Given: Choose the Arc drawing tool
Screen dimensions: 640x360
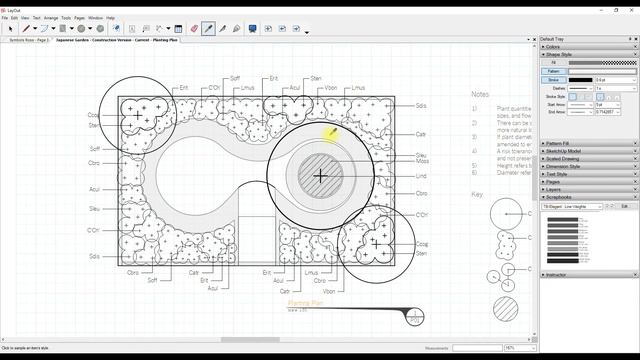Looking at the screenshot, I should 44,29.
